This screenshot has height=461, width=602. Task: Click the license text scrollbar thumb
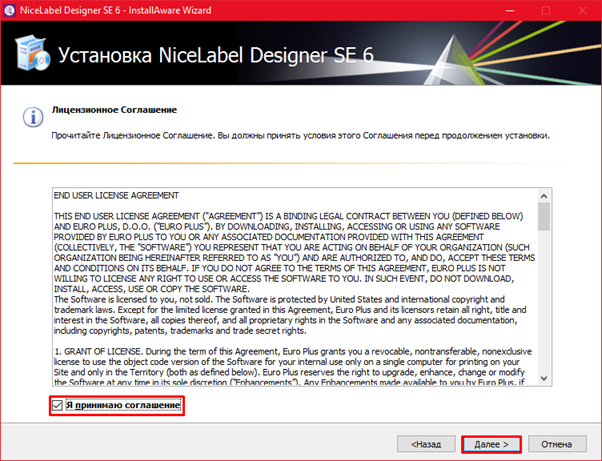click(544, 216)
